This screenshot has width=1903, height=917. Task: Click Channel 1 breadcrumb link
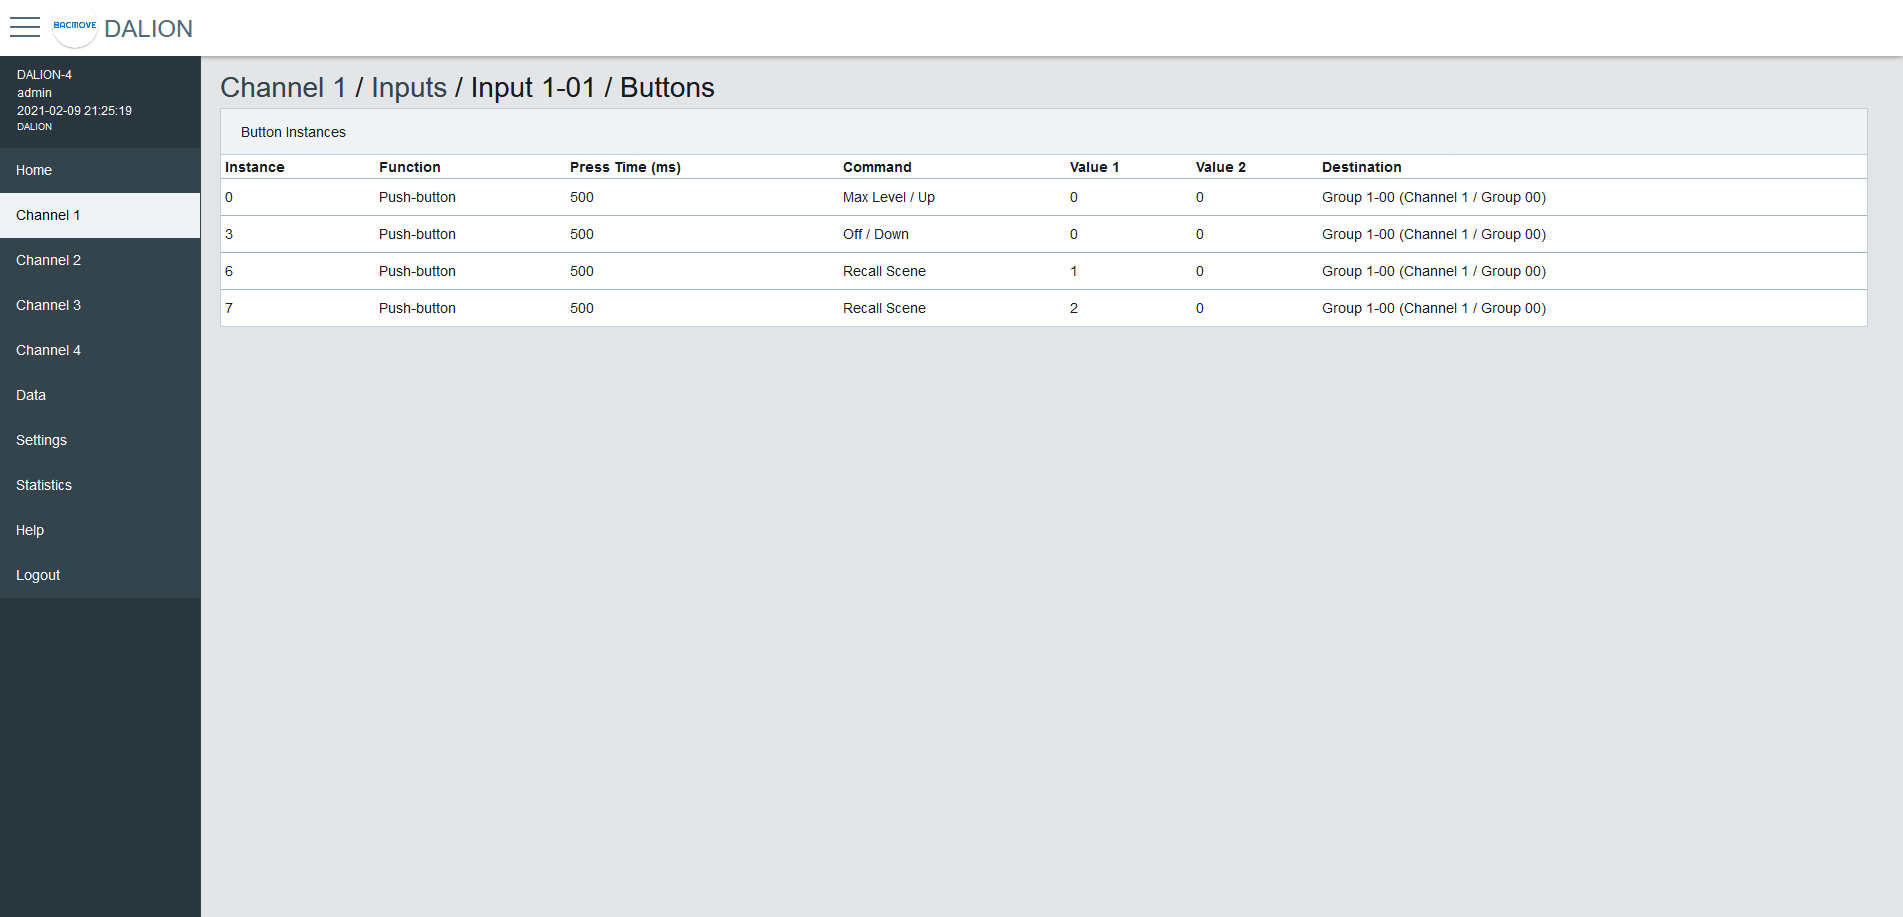tap(283, 88)
